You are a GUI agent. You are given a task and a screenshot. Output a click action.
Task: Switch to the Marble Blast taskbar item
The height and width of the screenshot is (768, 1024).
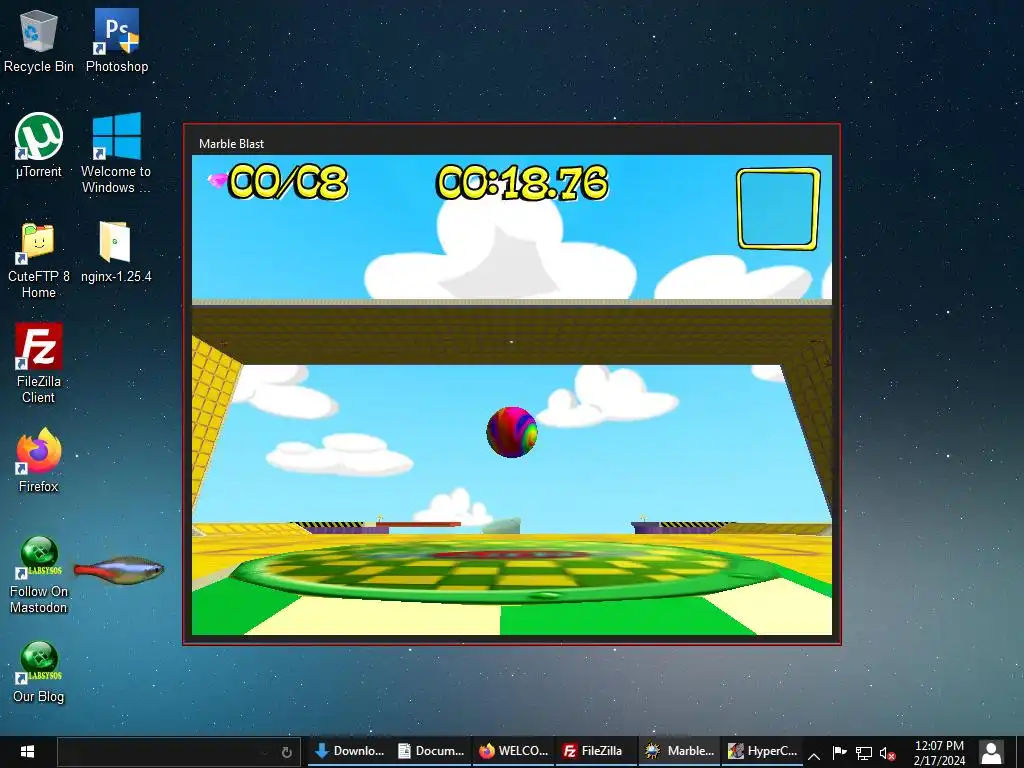[679, 751]
